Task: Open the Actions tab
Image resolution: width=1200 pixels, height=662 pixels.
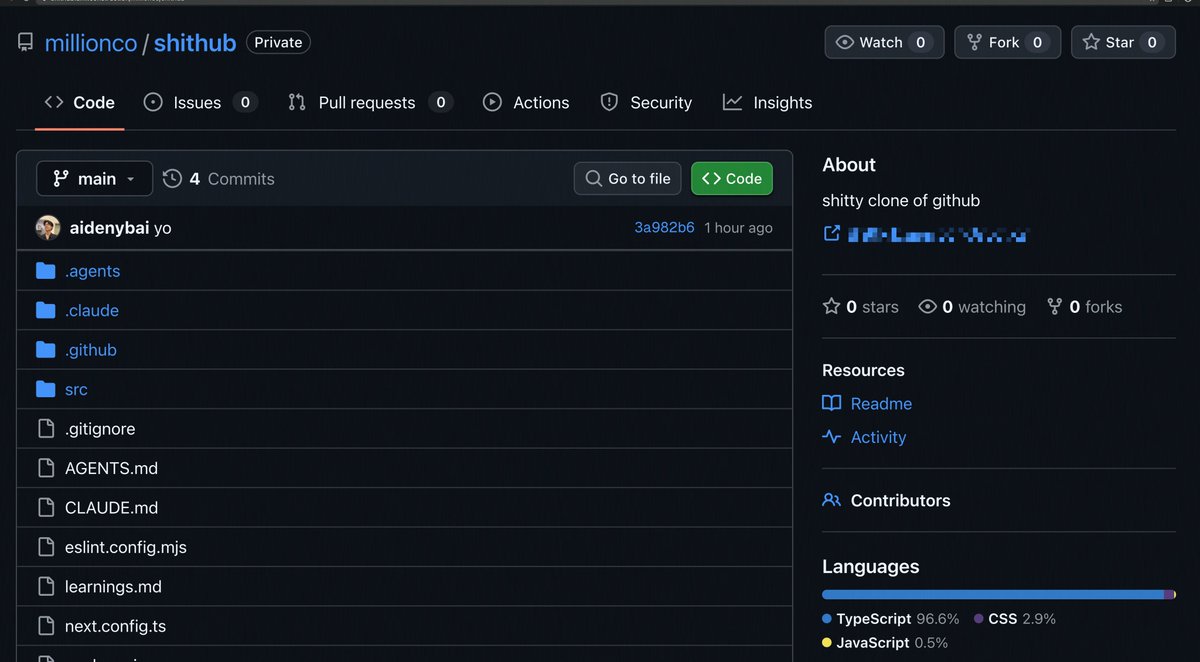Action: [x=526, y=102]
